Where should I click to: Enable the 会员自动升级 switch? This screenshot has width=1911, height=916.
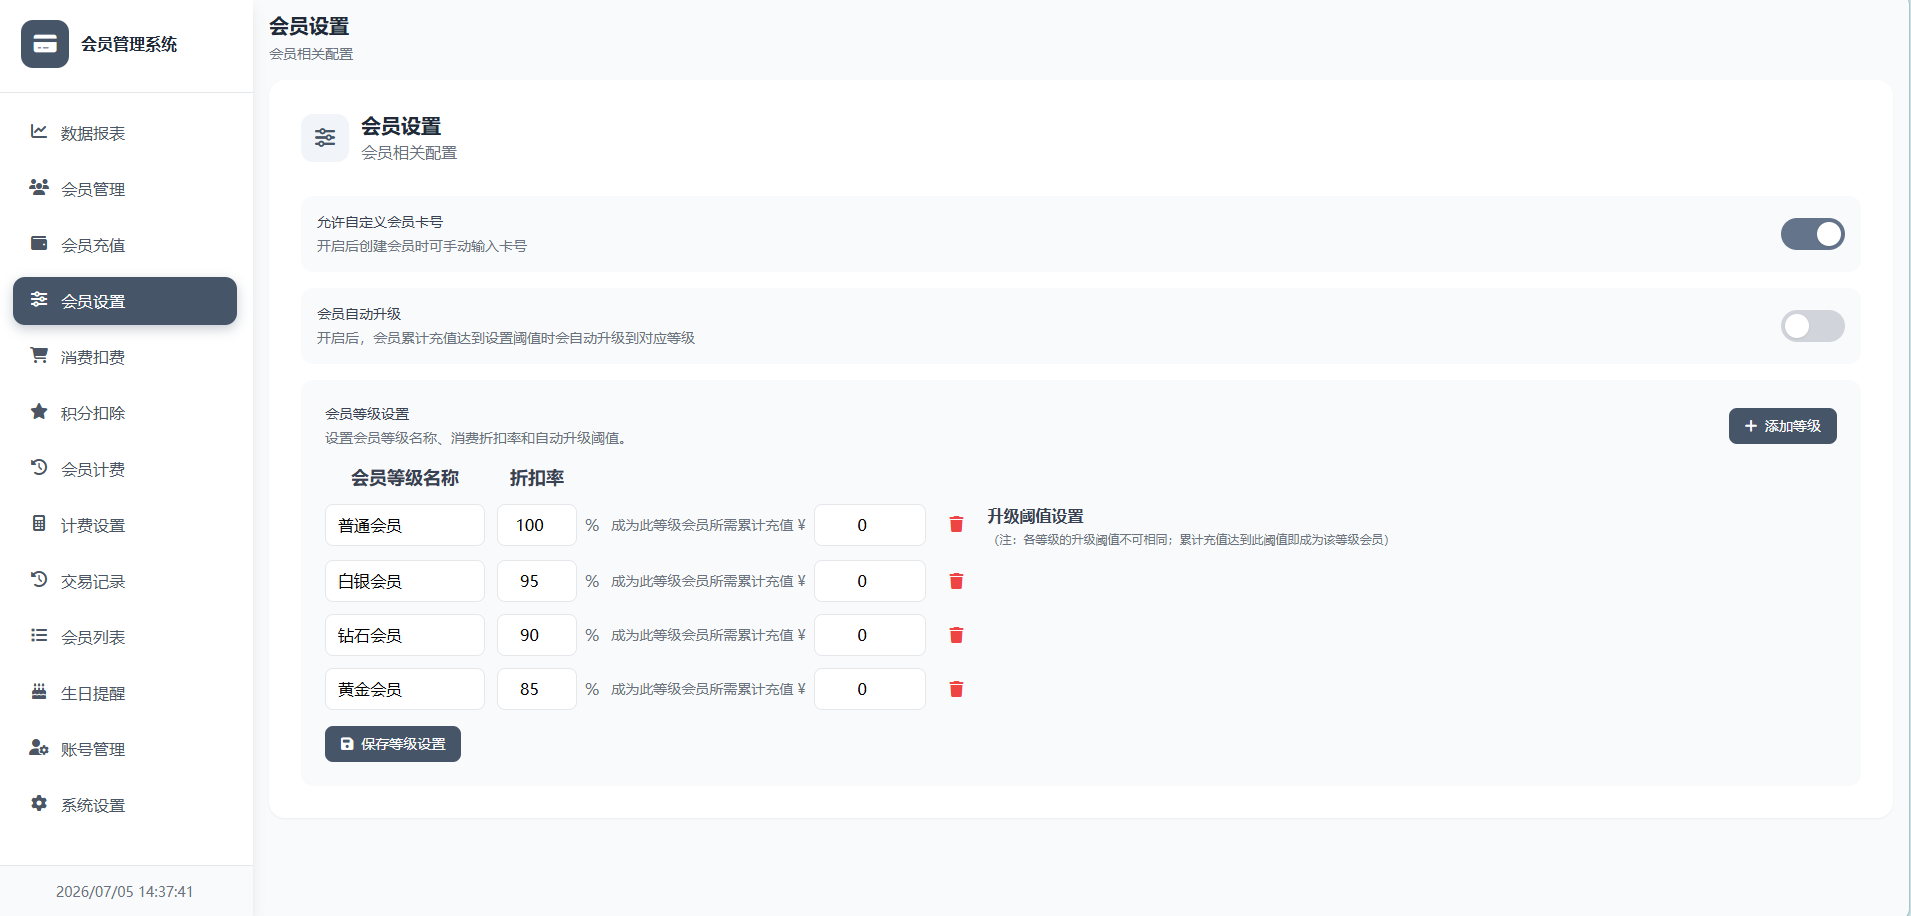pos(1812,326)
